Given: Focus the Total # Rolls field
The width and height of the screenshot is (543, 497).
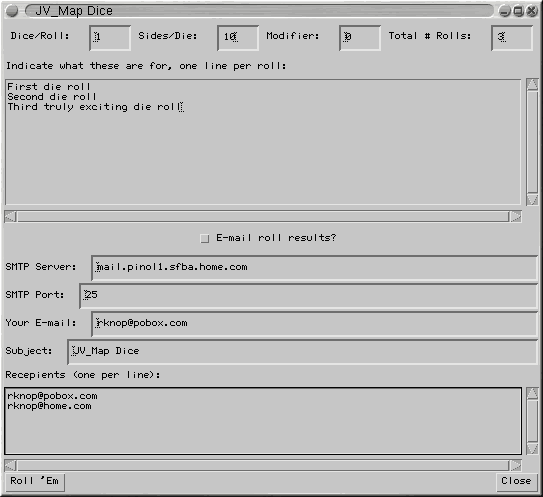Looking at the screenshot, I should 512,37.
